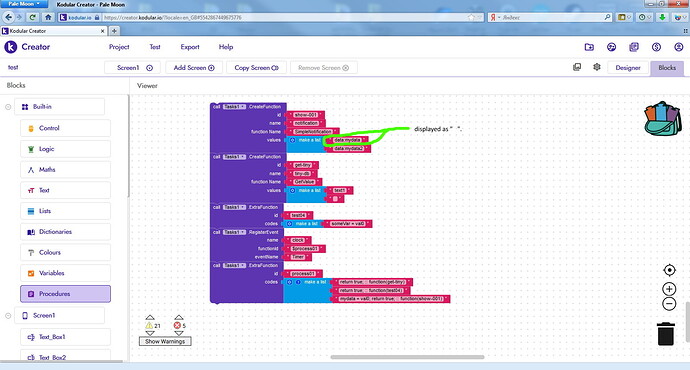Collapse the Built-in blocks section
This screenshot has height=370, width=690.
click(x=8, y=107)
